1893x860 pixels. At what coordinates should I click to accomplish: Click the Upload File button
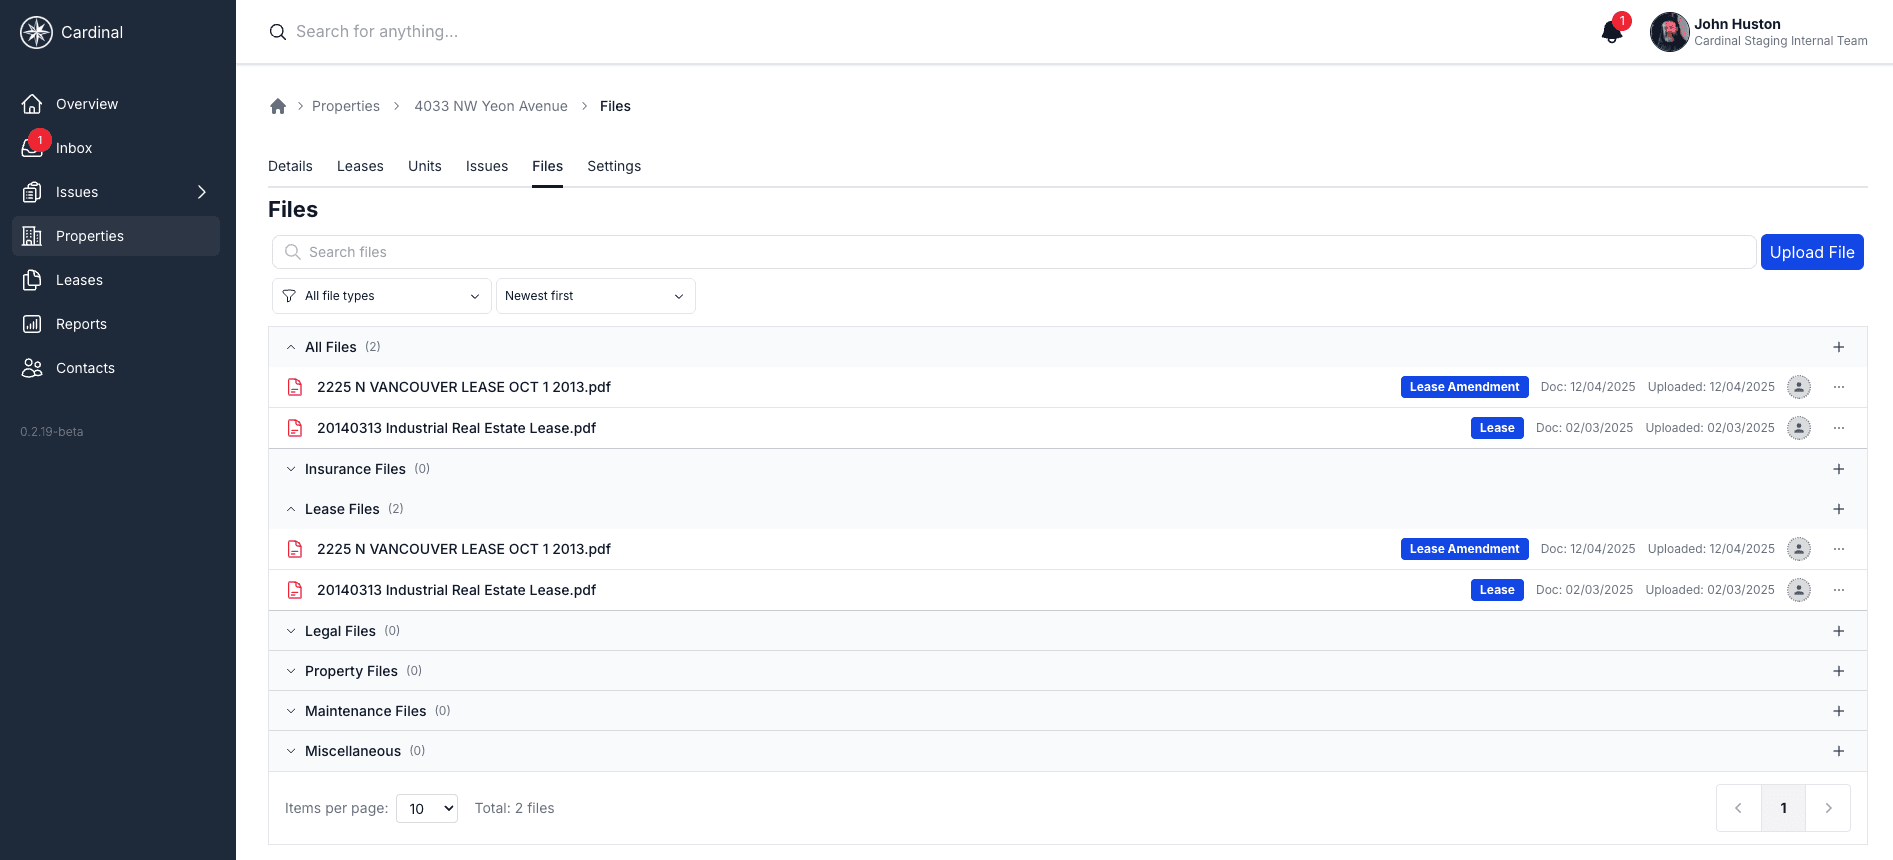pyautogui.click(x=1812, y=252)
